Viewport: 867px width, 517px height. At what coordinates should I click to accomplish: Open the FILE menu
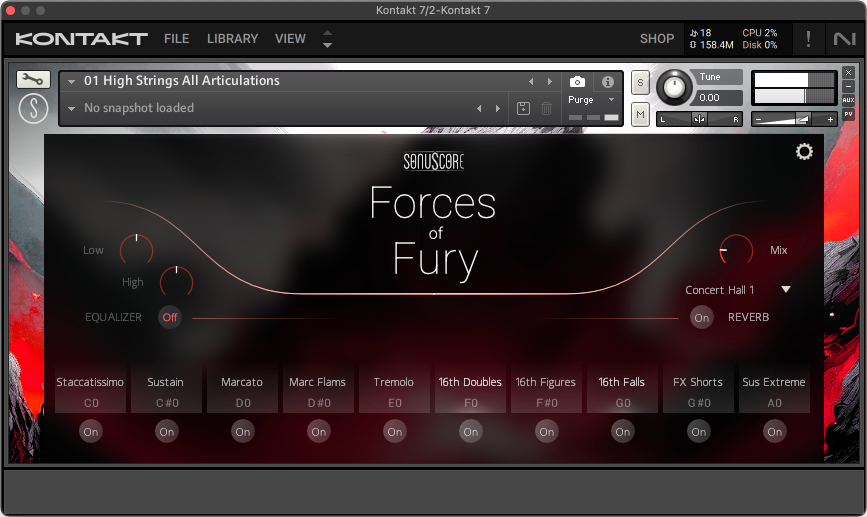pos(176,39)
